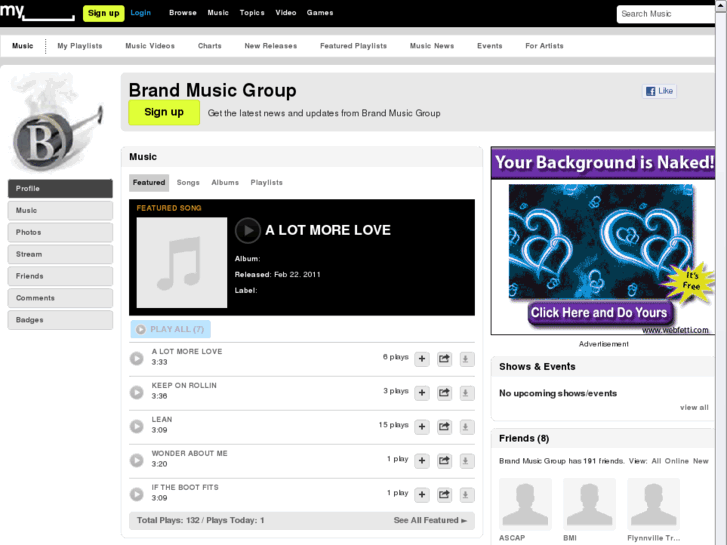Open Badges in the sidebar
This screenshot has height=545, width=727.
coord(60,320)
